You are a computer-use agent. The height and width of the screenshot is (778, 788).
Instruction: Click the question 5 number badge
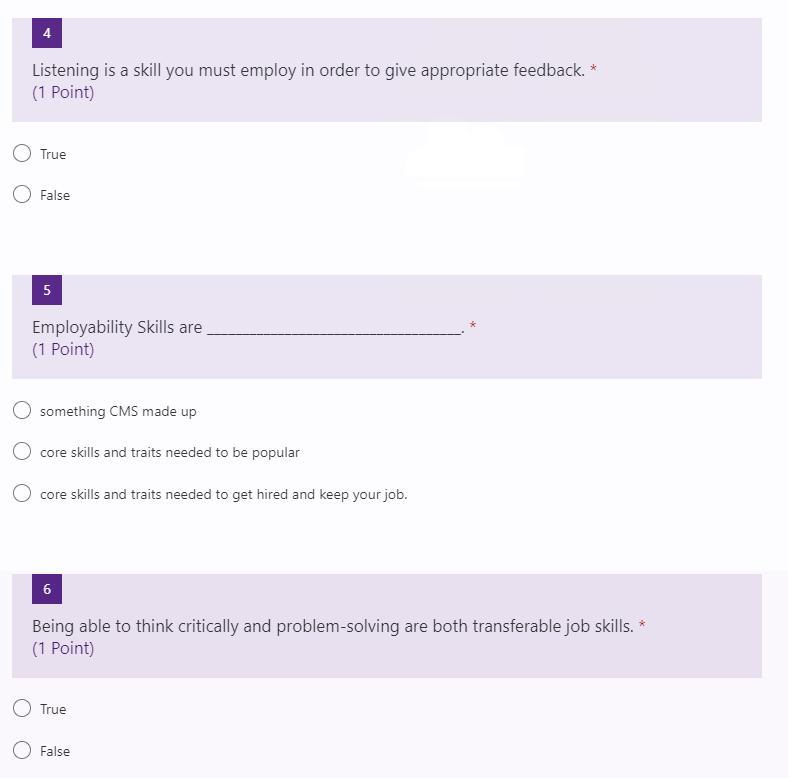click(x=46, y=290)
